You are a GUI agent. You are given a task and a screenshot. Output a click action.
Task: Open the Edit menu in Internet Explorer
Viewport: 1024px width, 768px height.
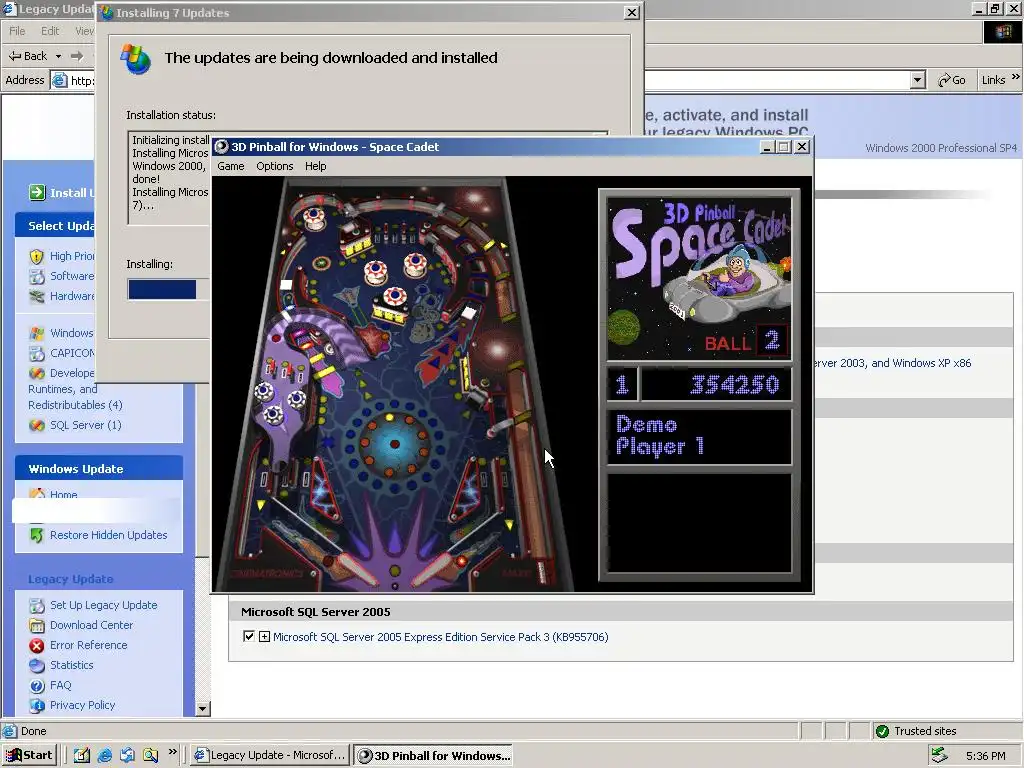pyautogui.click(x=50, y=31)
